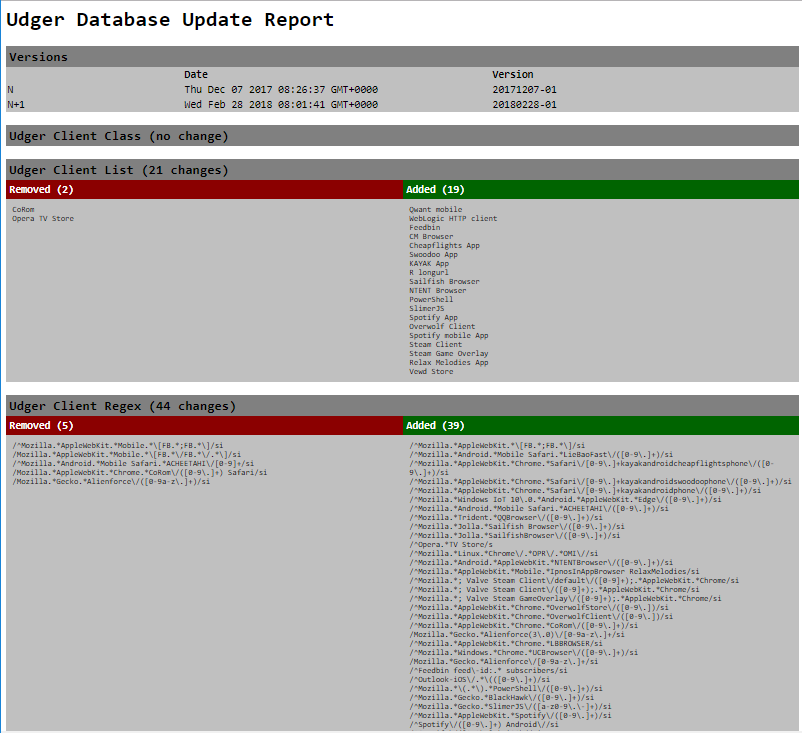
Task: Select Opera TV Store in removed list
Action: click(x=43, y=218)
